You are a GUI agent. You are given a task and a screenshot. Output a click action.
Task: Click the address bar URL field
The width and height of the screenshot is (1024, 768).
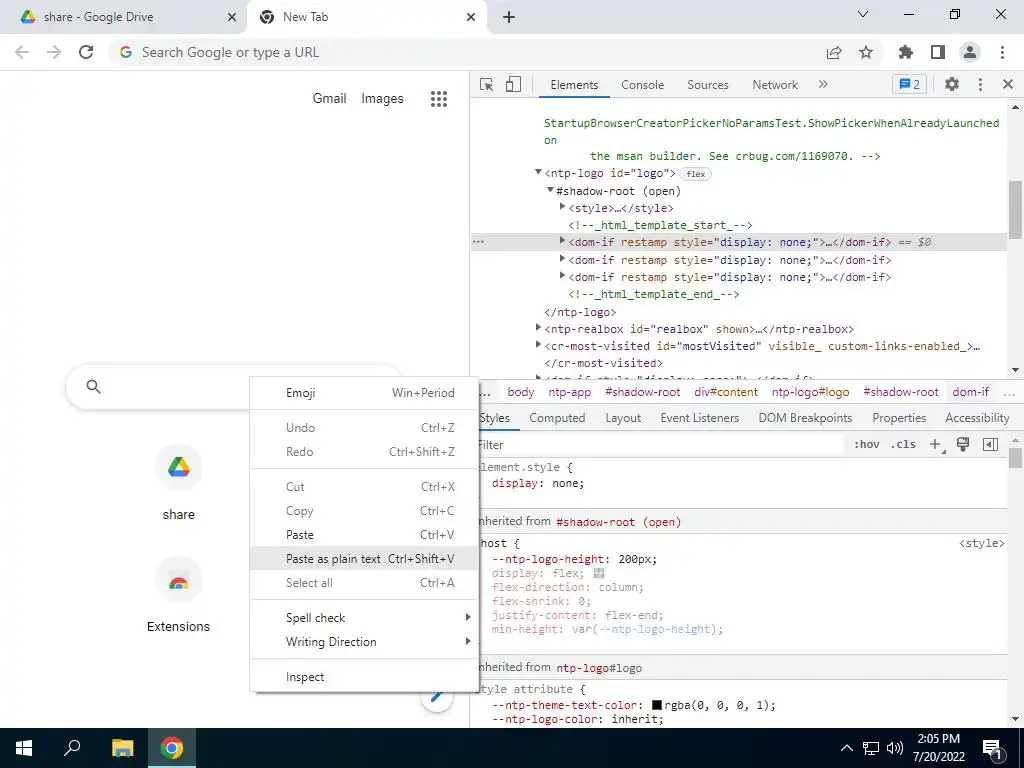tap(470, 52)
